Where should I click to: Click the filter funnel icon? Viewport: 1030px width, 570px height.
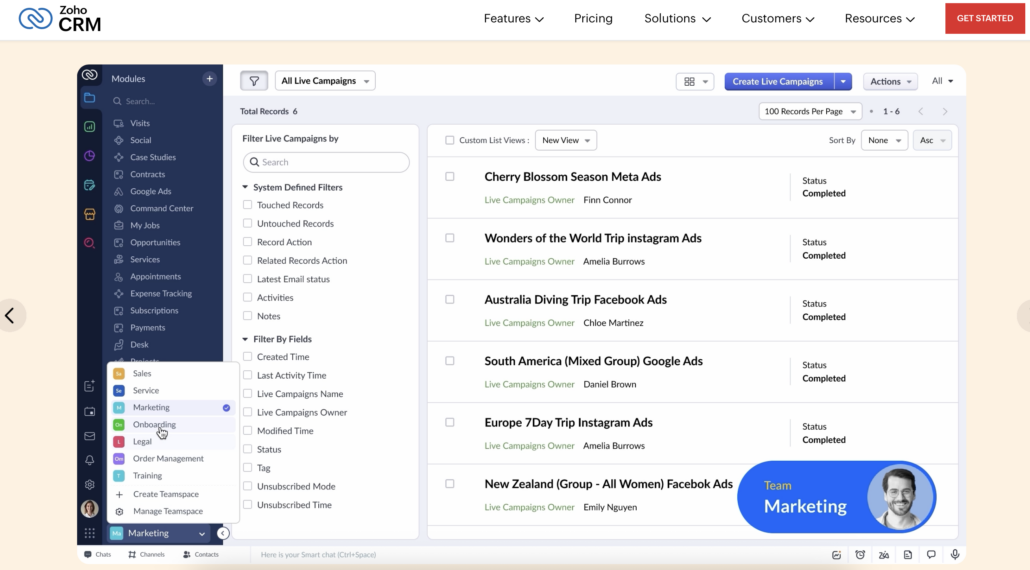pyautogui.click(x=254, y=81)
